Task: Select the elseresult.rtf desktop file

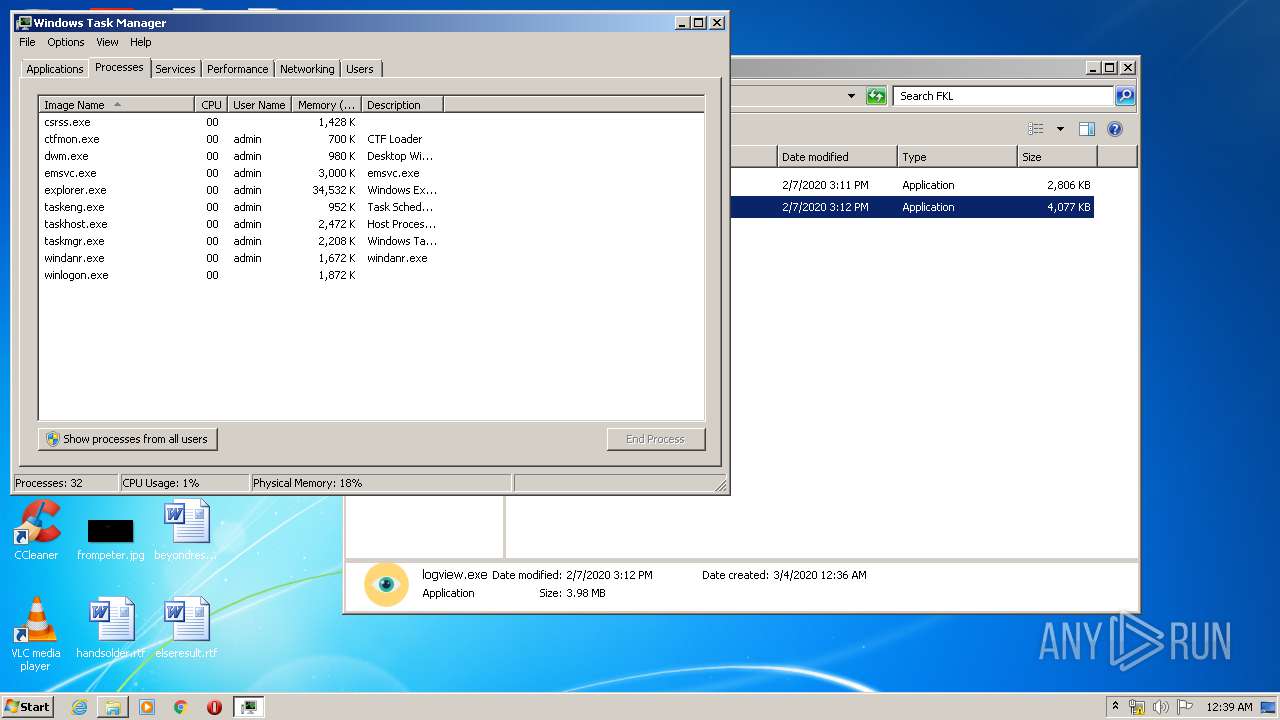Action: coord(186,629)
